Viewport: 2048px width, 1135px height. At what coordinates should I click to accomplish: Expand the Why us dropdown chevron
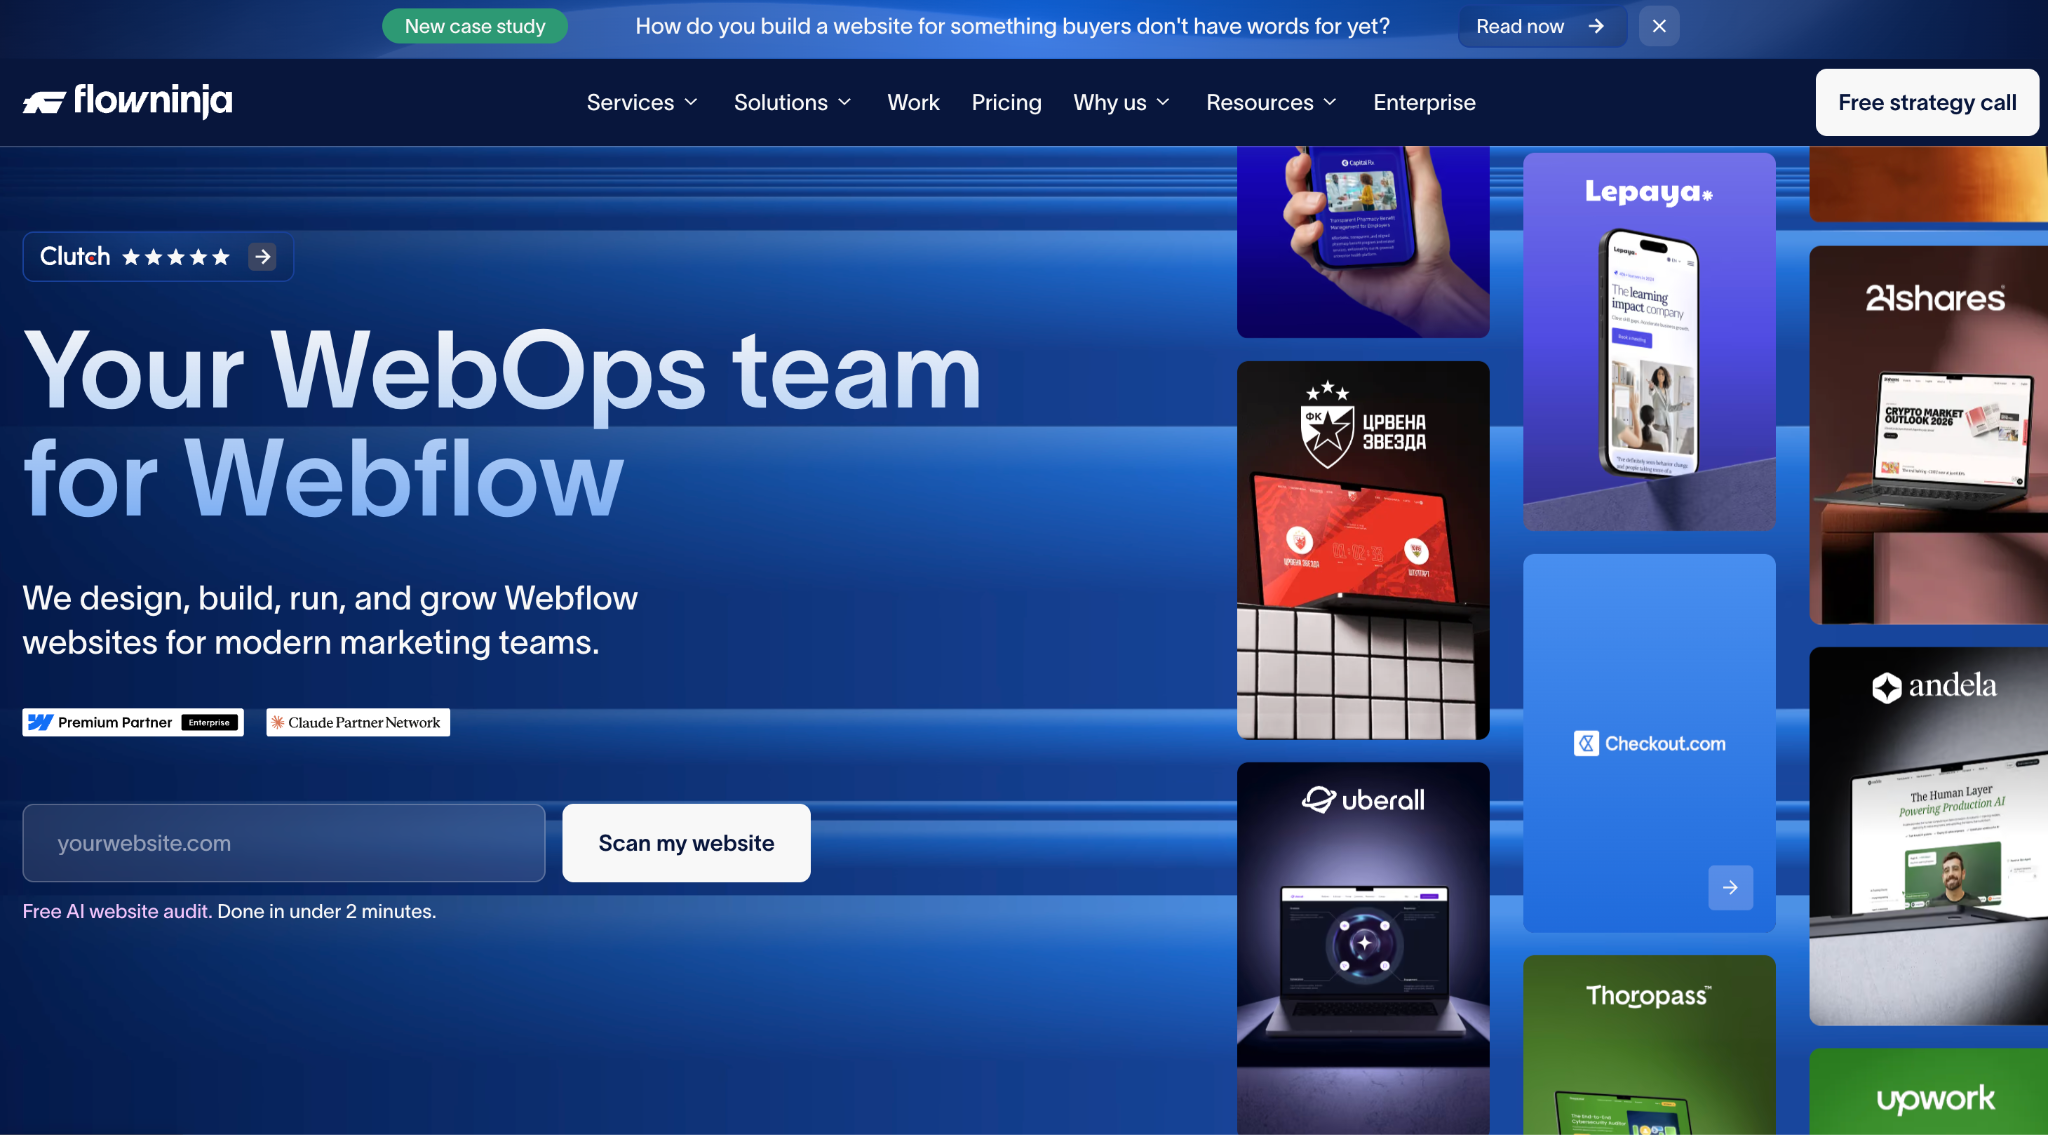point(1163,102)
